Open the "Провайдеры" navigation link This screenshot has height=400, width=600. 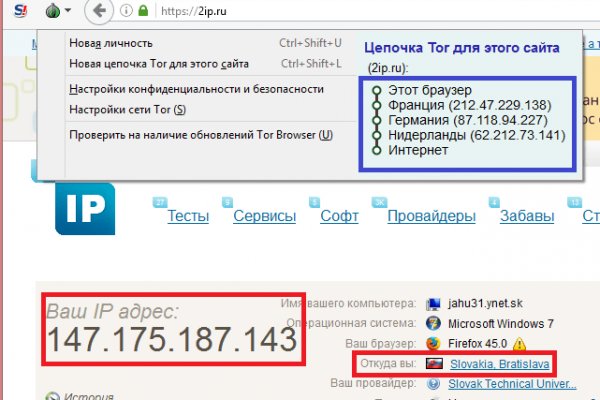[430, 217]
